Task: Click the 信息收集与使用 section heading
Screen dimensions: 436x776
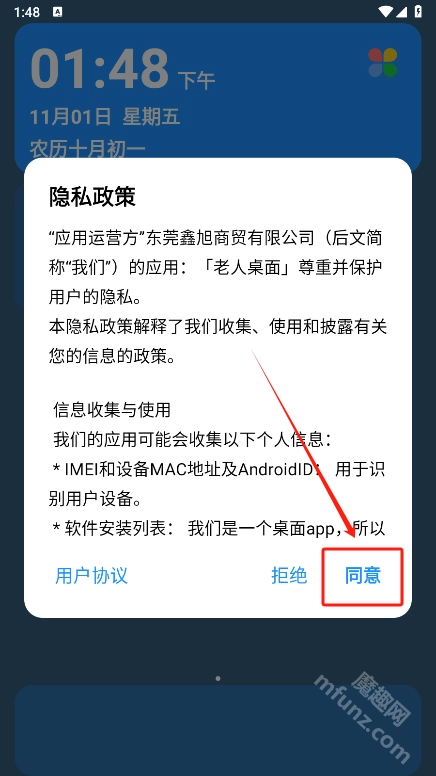Action: (x=112, y=410)
